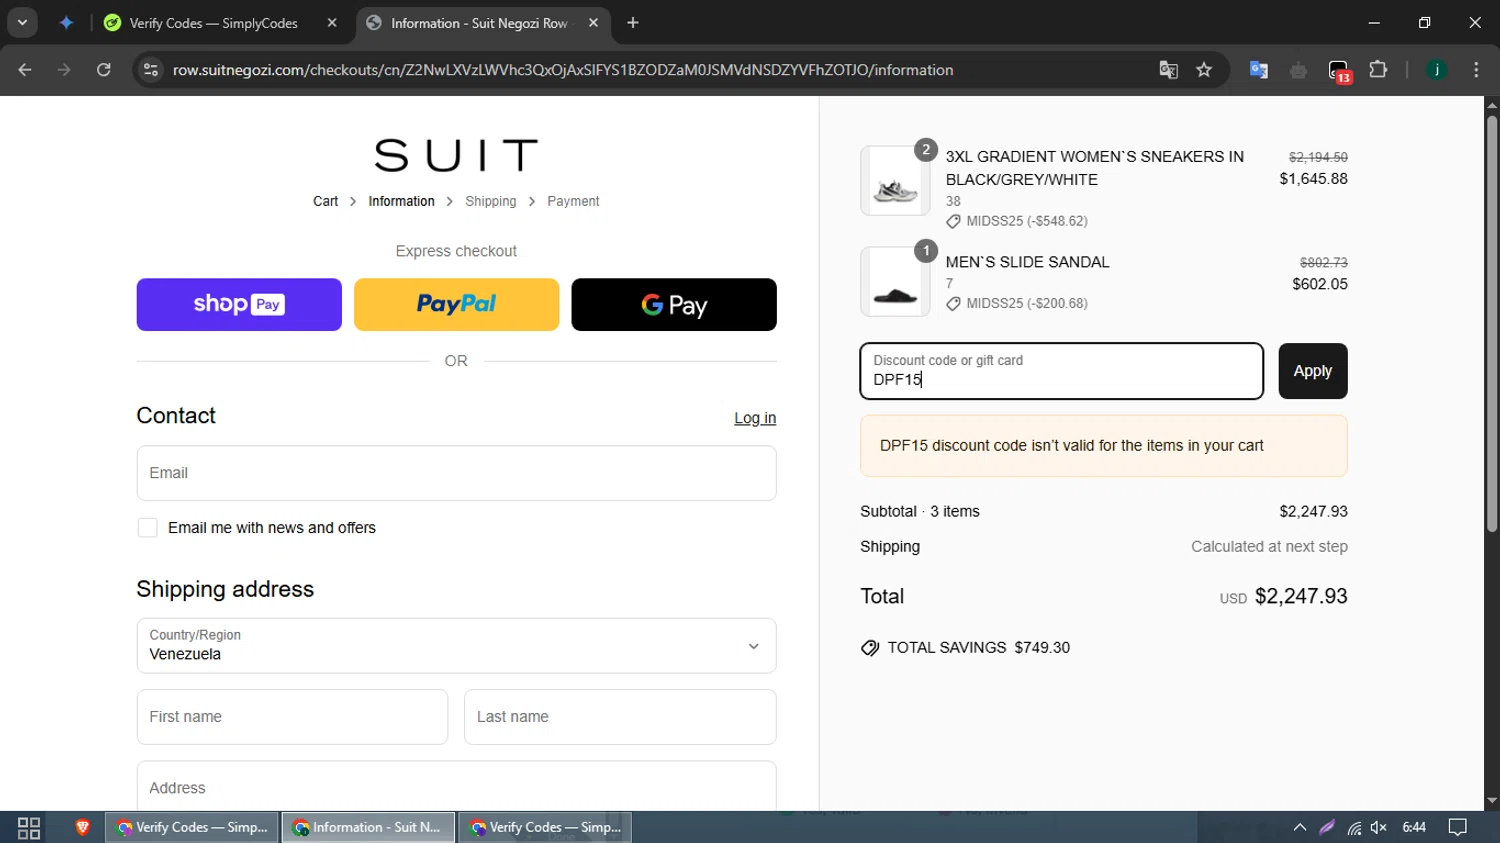Viewport: 1500px width, 843px height.
Task: Click the $2,247.93 total amount
Action: click(x=1301, y=596)
